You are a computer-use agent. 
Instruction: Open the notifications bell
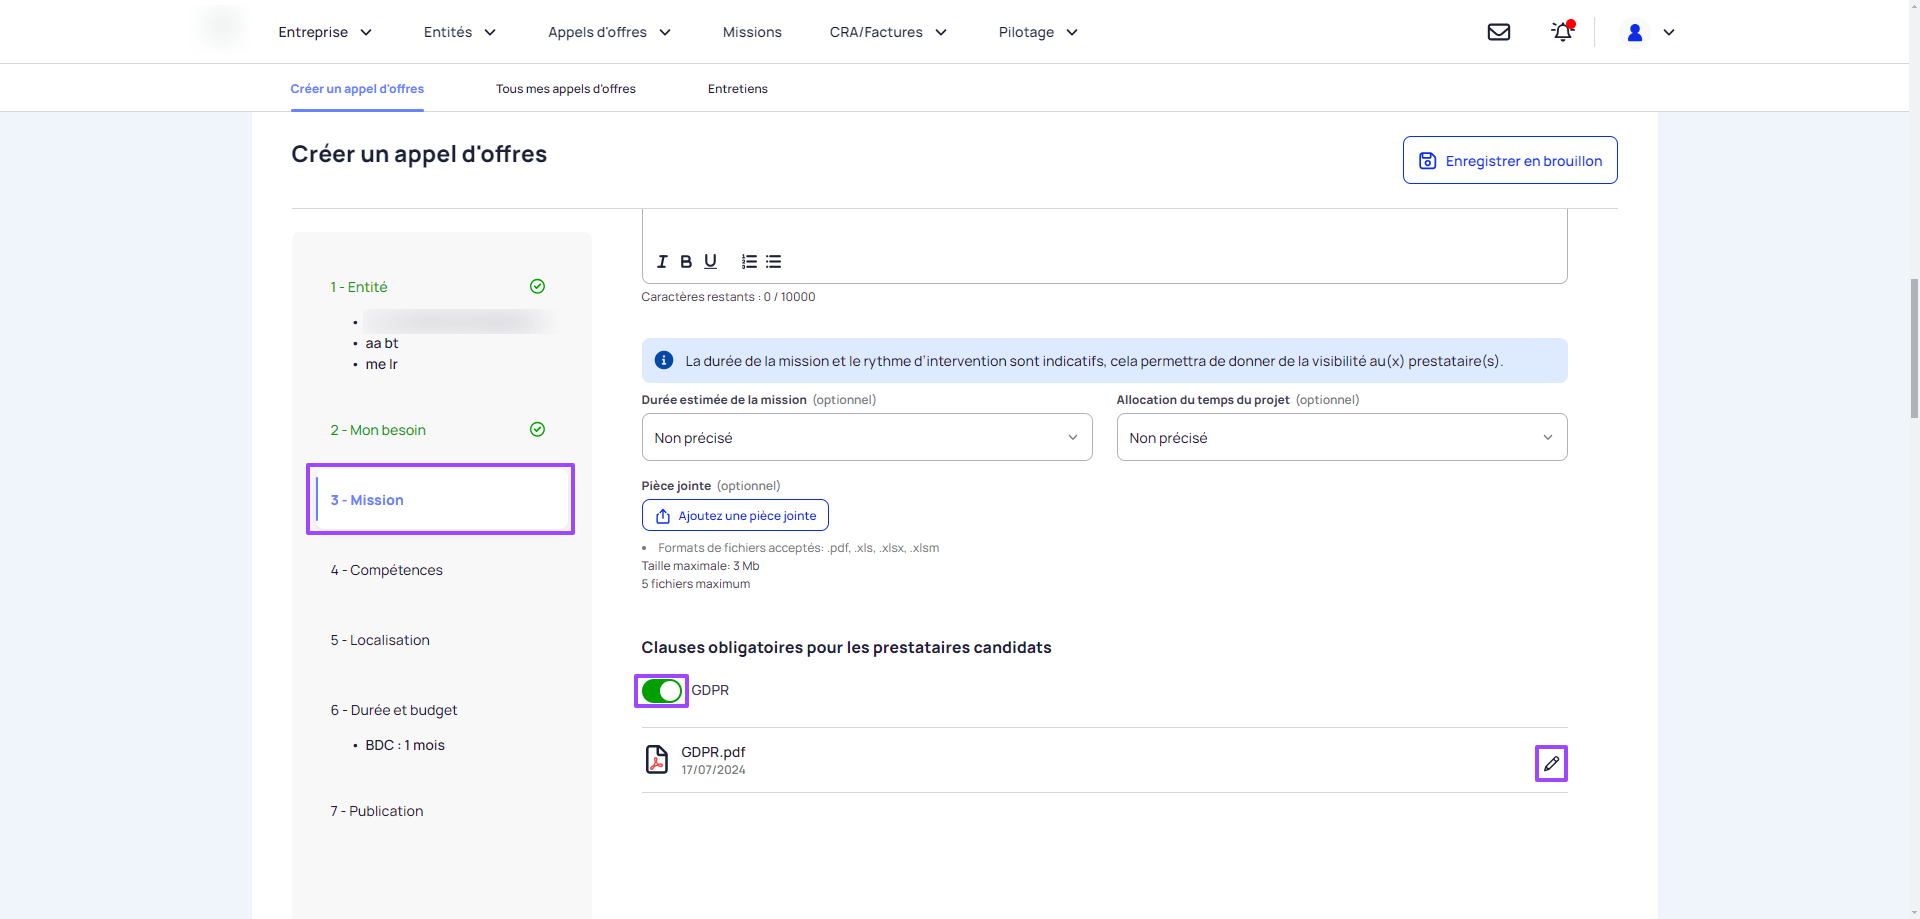point(1562,32)
